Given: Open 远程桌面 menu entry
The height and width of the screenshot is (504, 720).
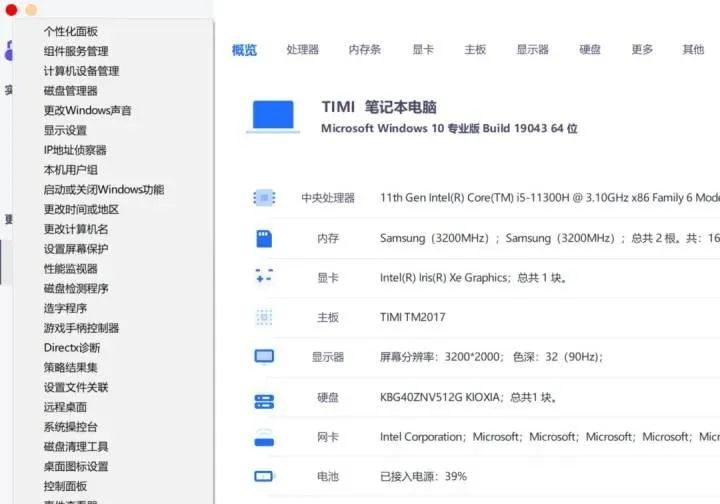Looking at the screenshot, I should pos(65,407).
